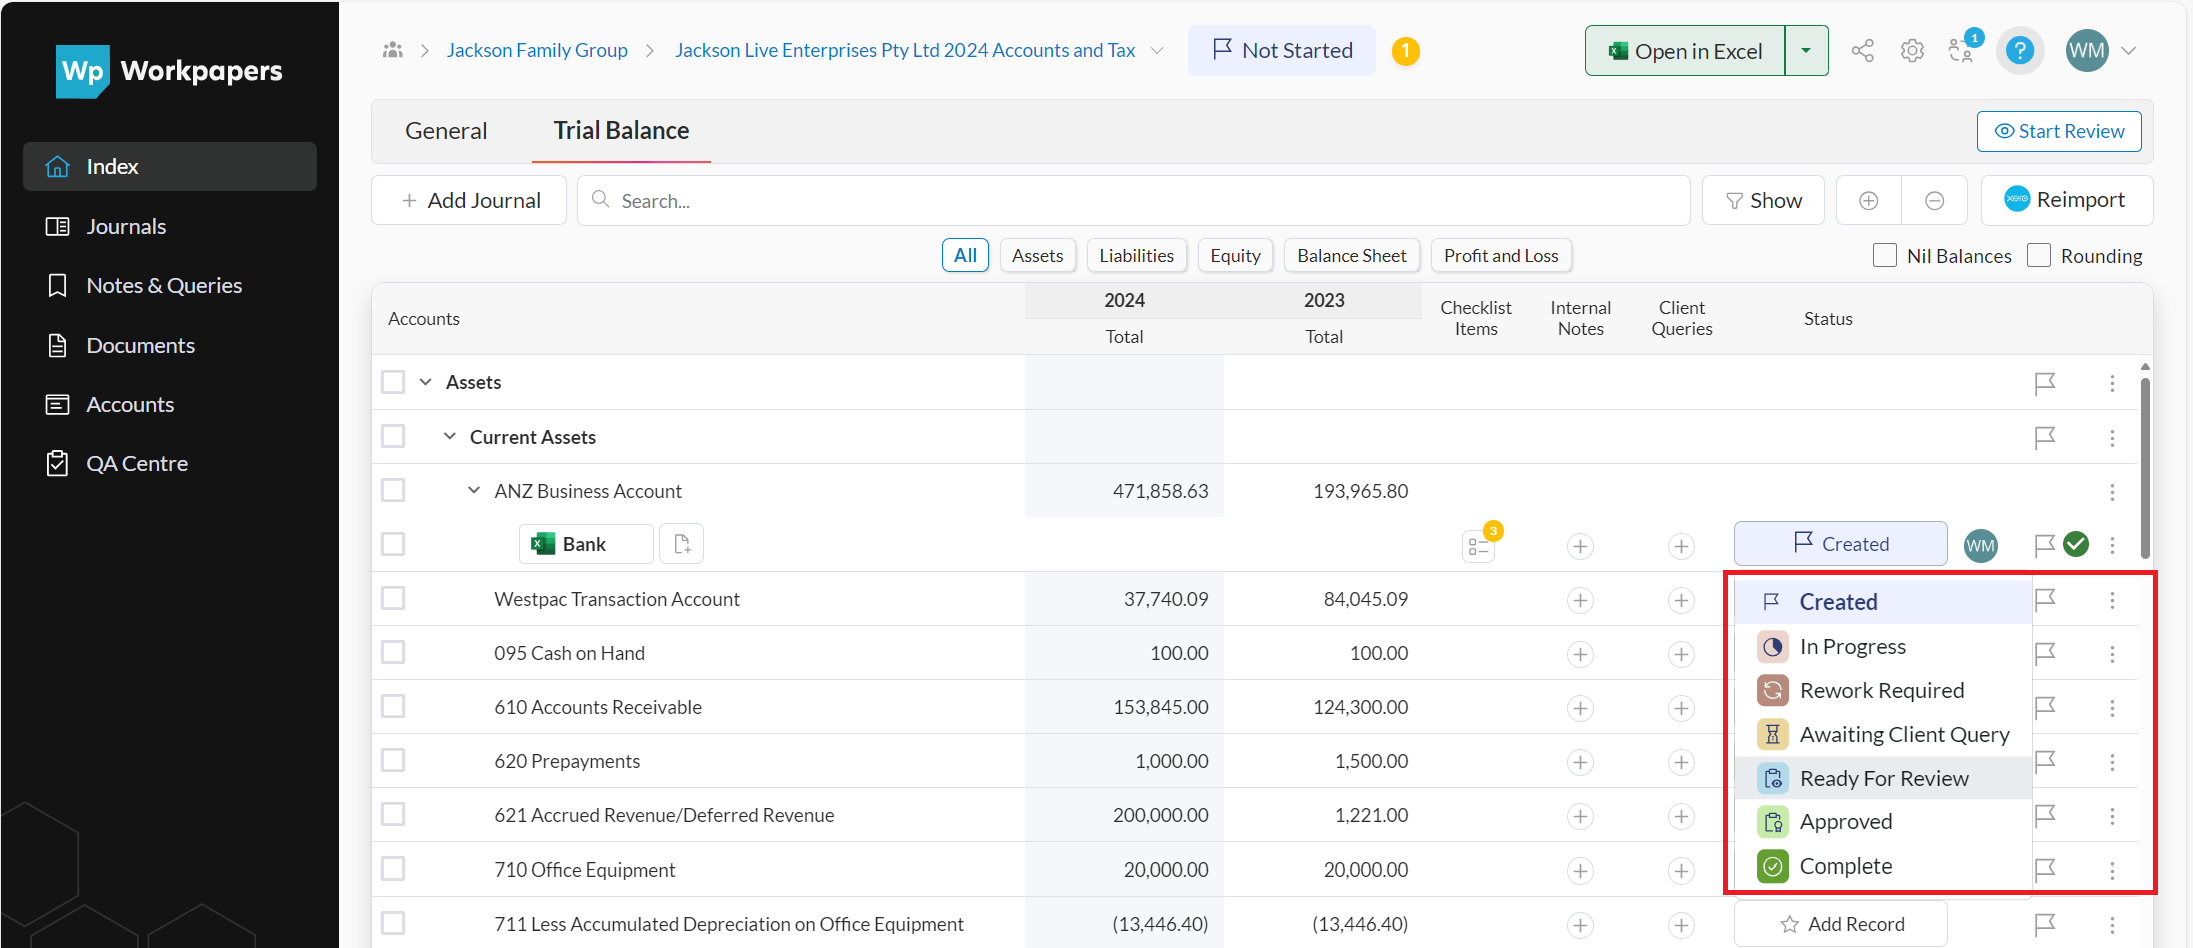Click the Workpapers logo
The width and height of the screenshot is (2193, 948).
(170, 71)
